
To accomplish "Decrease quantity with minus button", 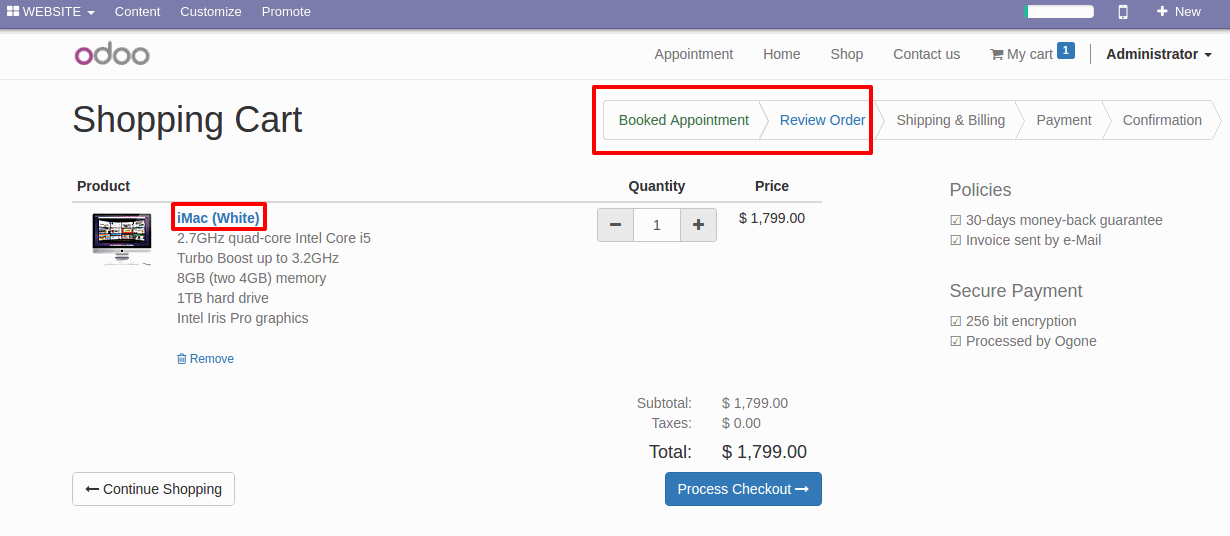I will [615, 225].
